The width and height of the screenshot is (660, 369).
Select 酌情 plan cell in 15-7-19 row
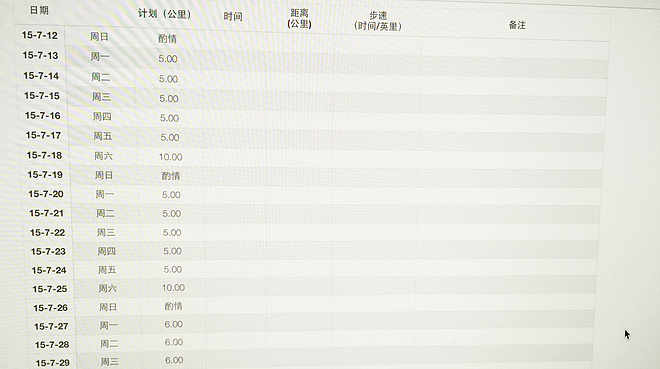click(x=171, y=176)
